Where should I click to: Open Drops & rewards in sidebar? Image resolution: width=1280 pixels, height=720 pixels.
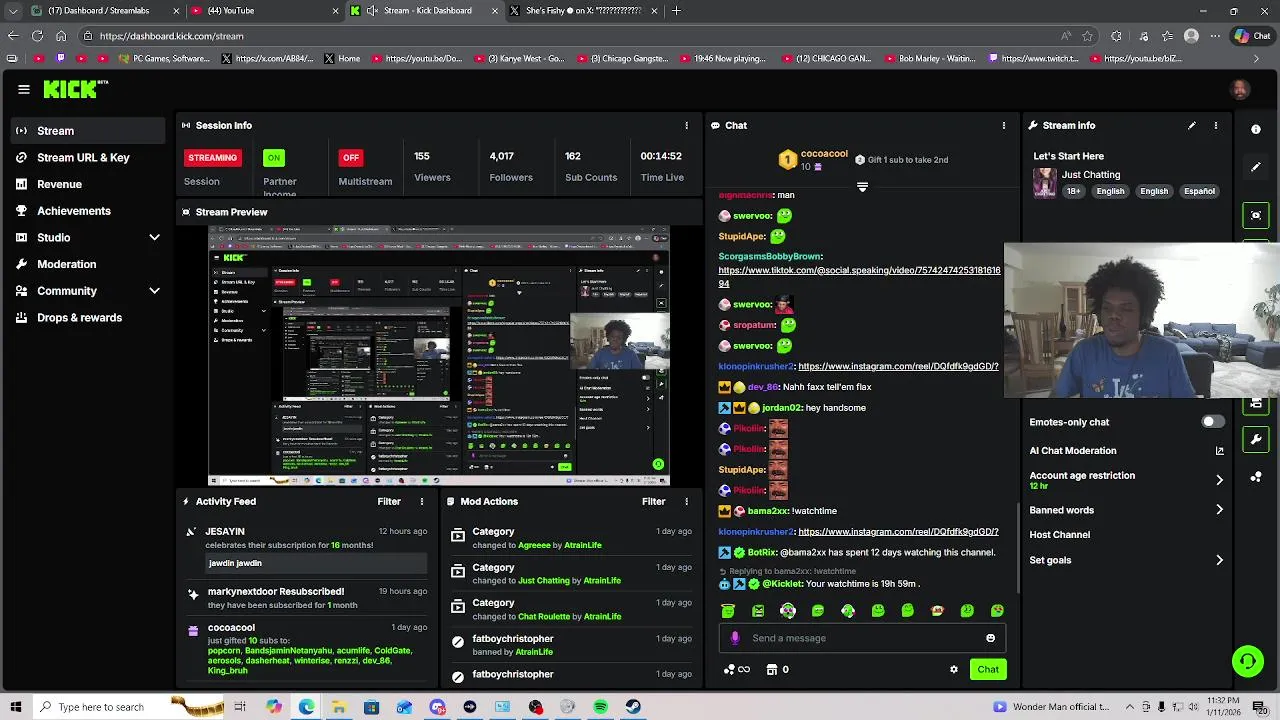88,318
